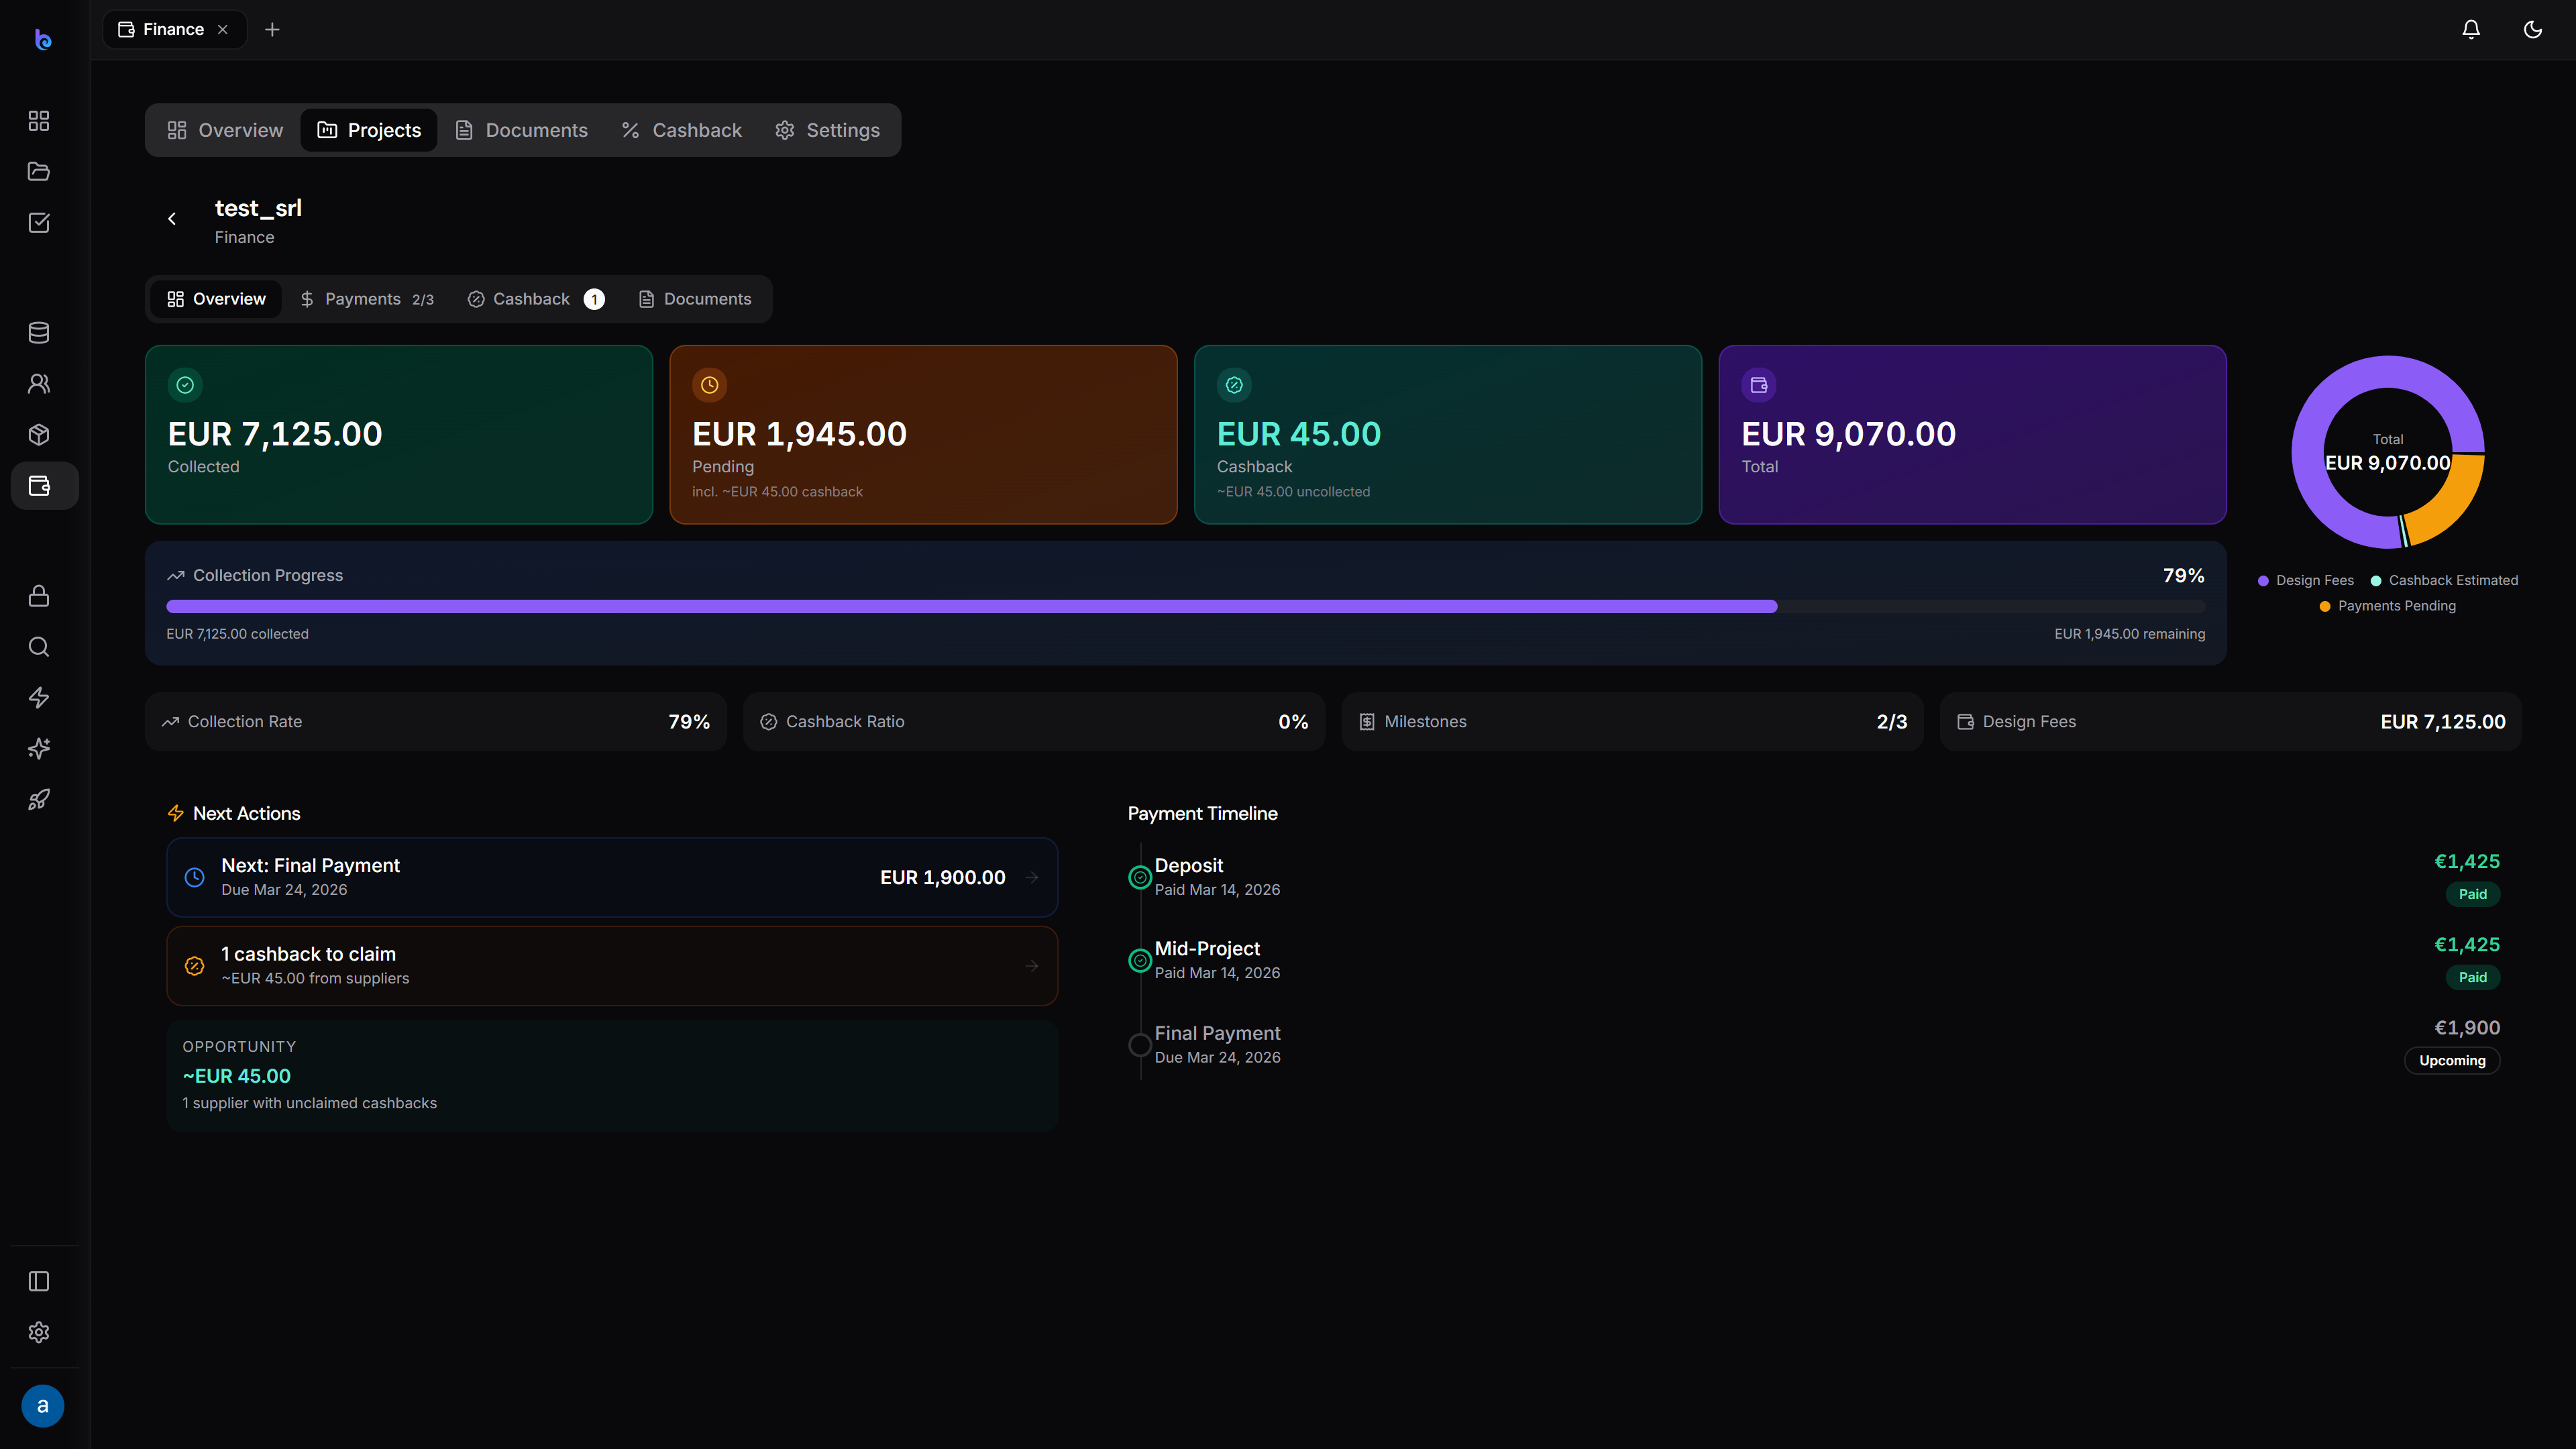Click the Upcoming badge for Final Payment
Screen dimensions: 2576x1449
[2452, 1061]
